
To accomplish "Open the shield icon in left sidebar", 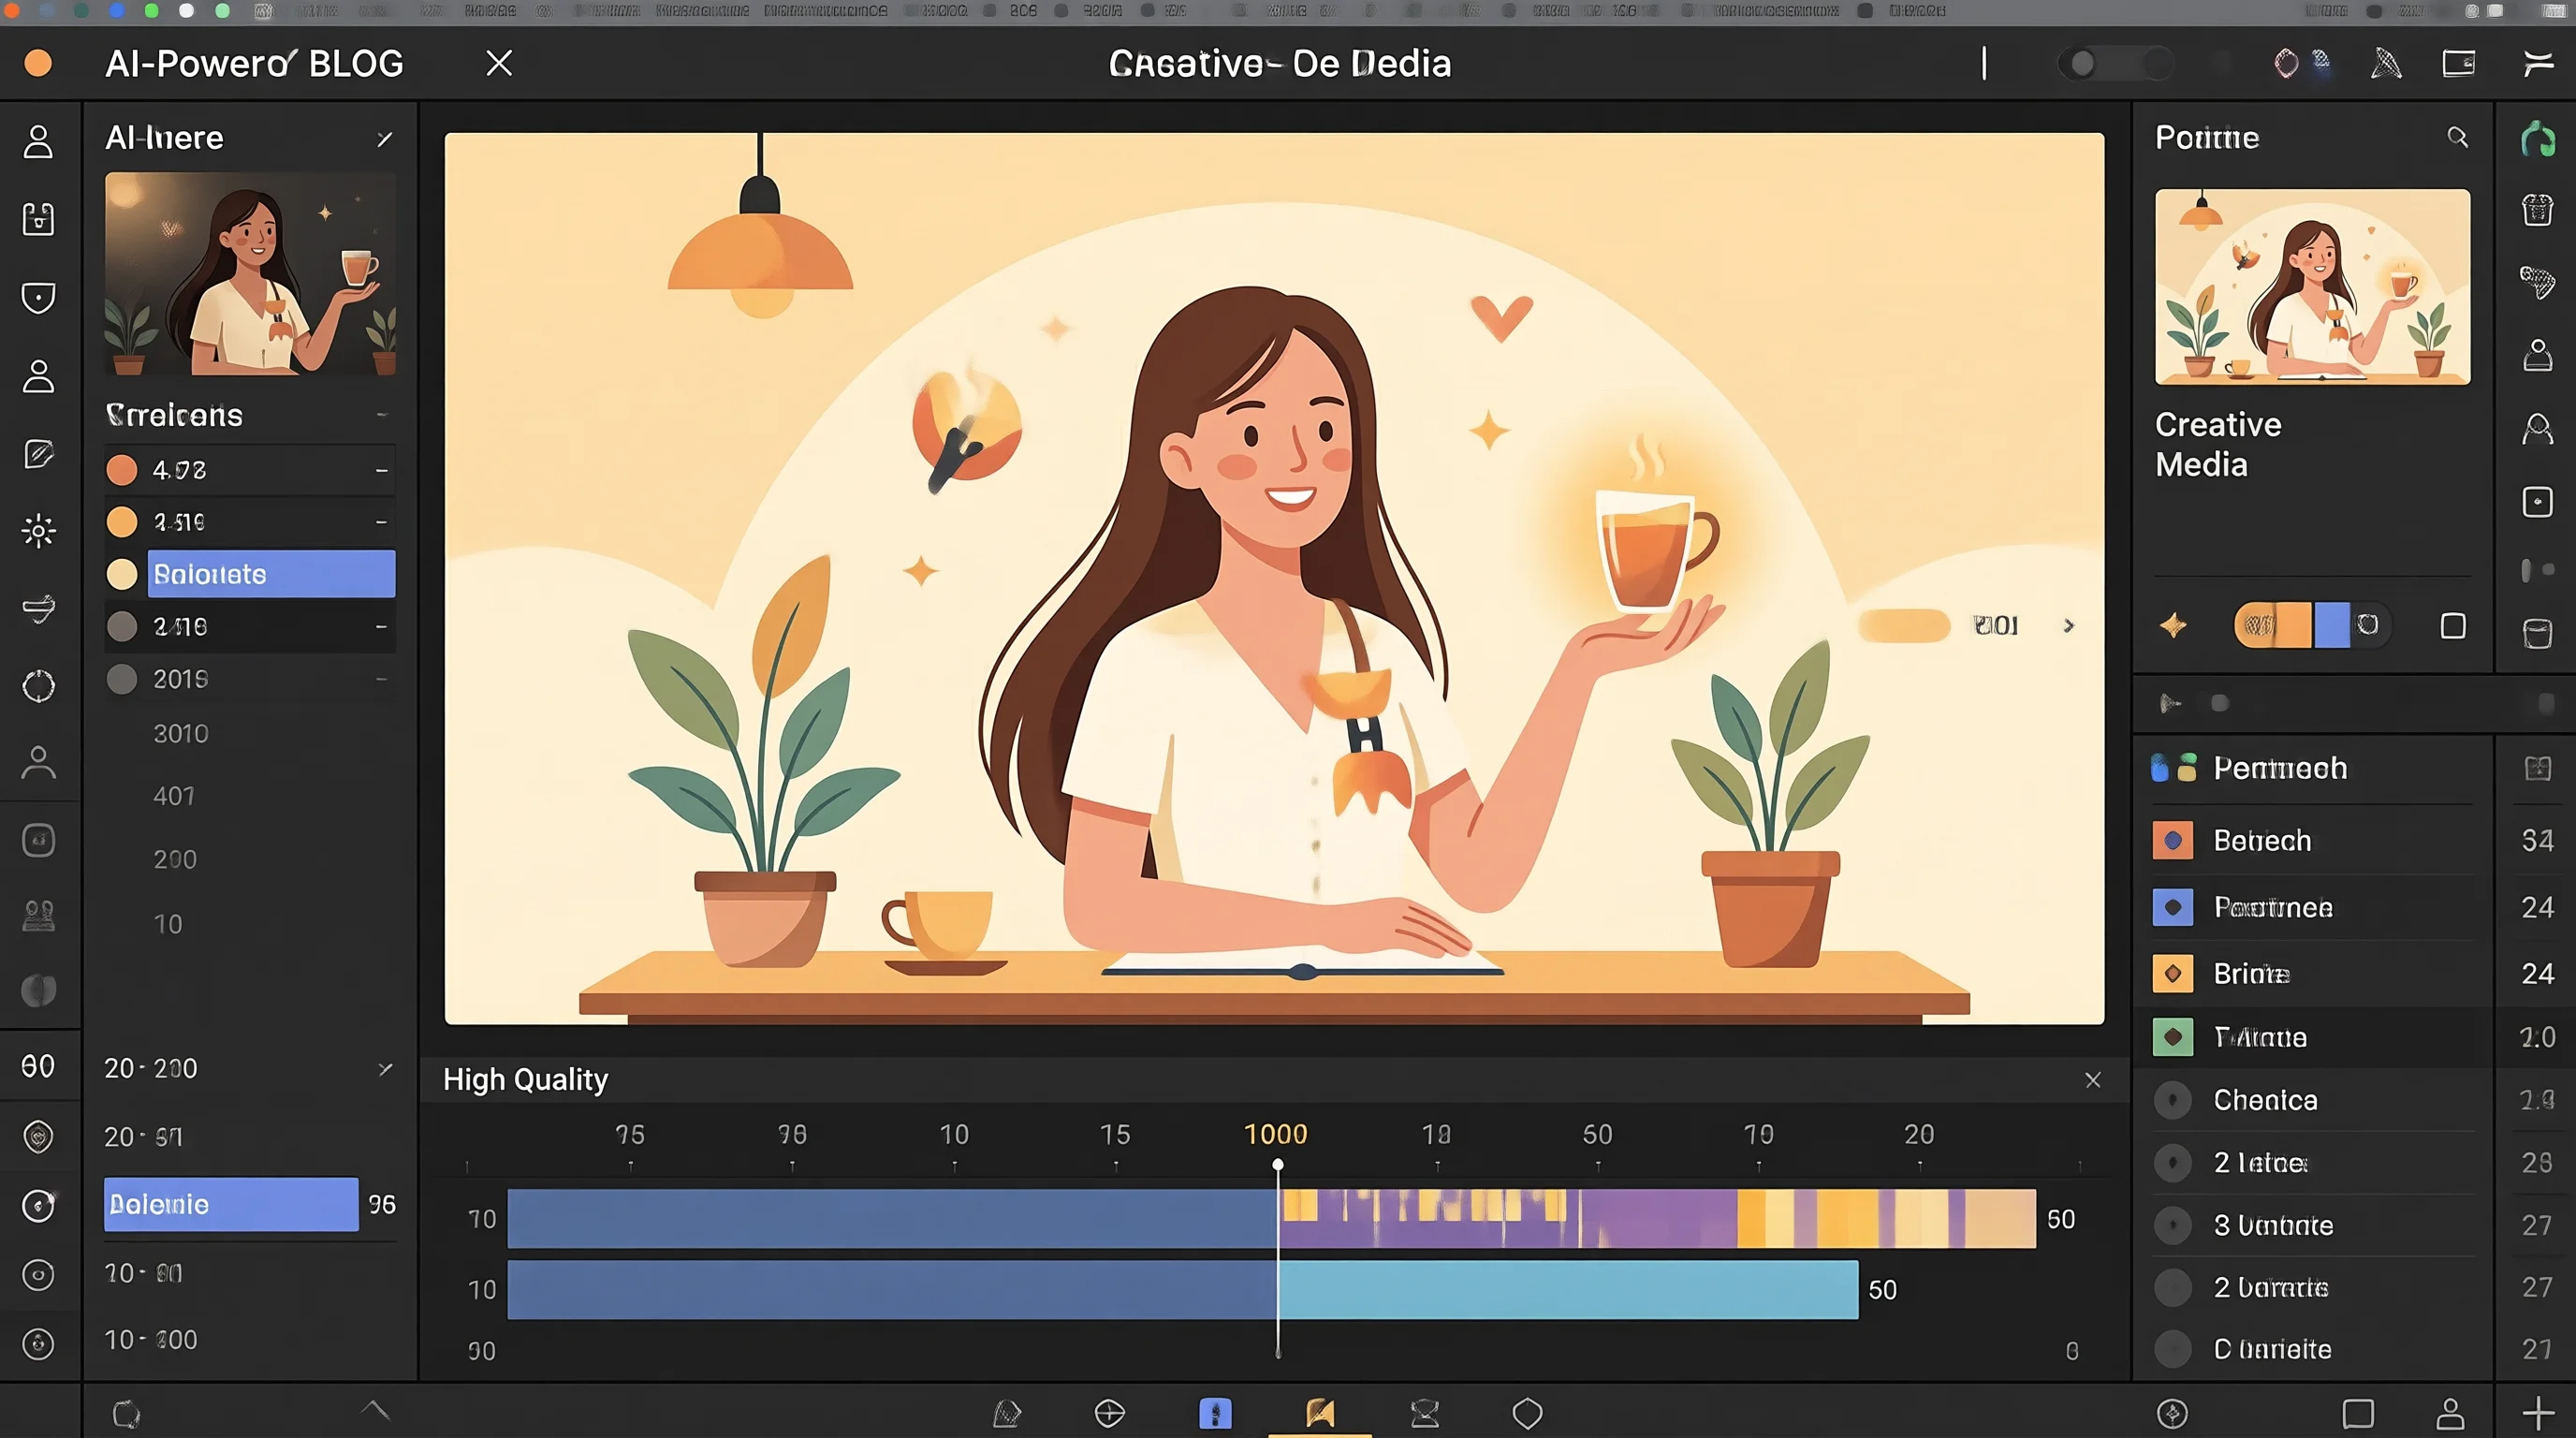I will click(38, 297).
